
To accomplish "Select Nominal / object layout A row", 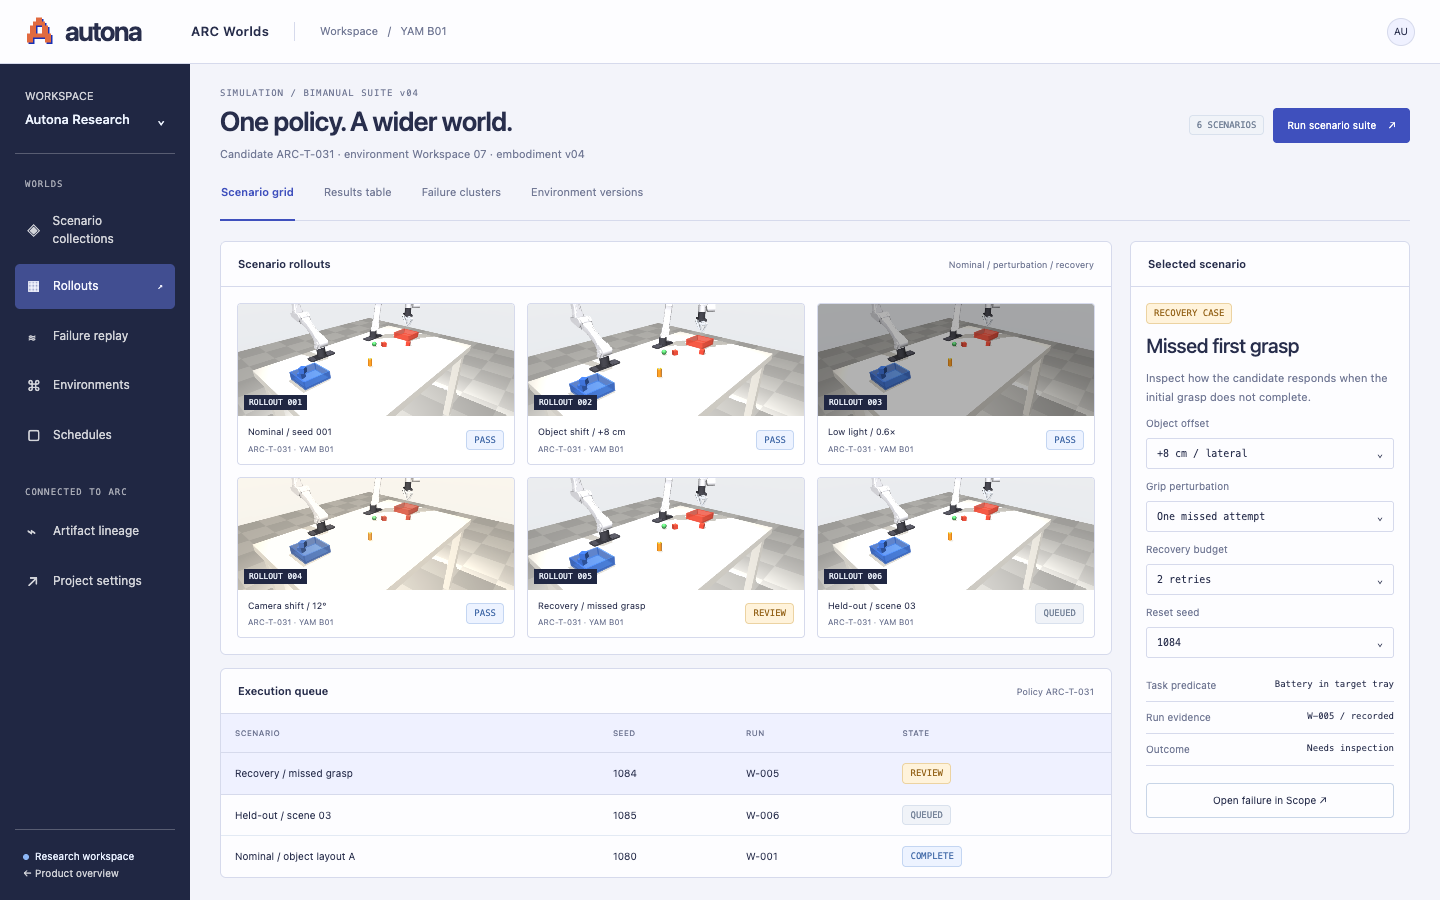I will (666, 856).
